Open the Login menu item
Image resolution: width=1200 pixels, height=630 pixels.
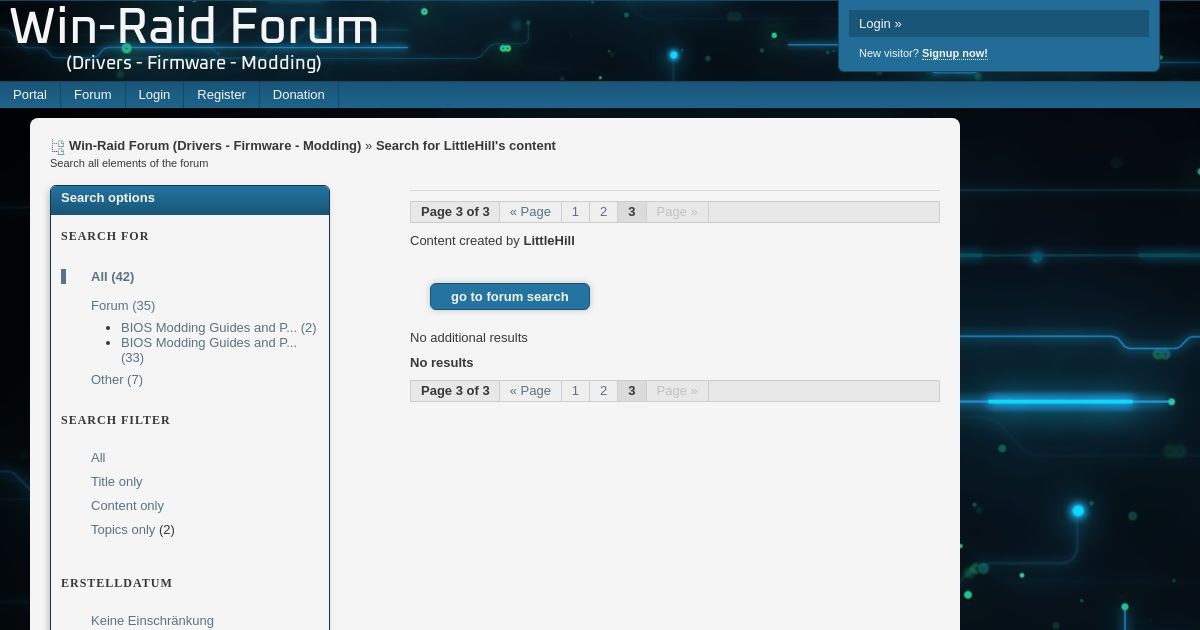coord(154,94)
